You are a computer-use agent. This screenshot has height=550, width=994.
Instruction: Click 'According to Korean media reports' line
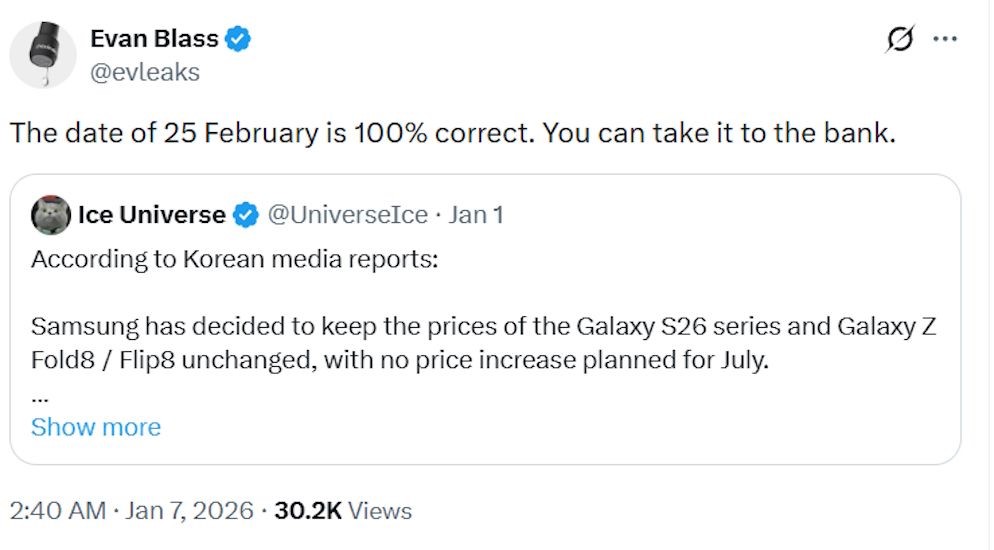[x=235, y=259]
